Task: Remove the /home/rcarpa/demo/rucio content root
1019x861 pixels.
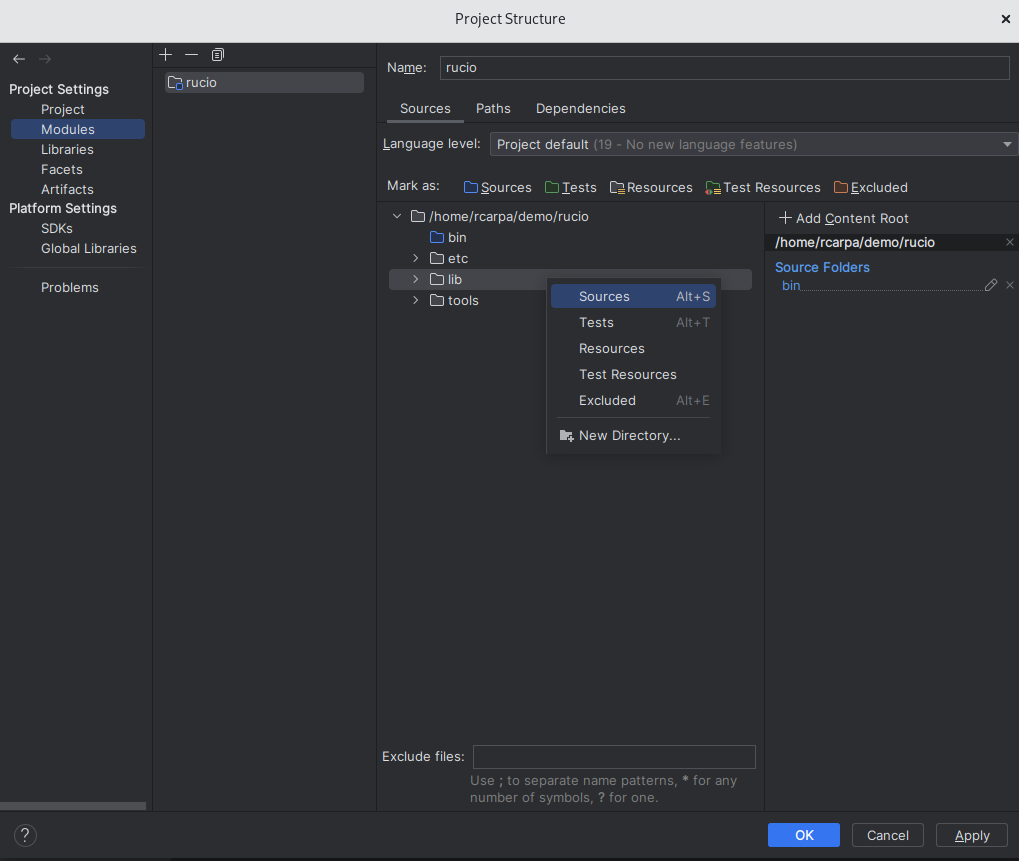Action: 1009,242
